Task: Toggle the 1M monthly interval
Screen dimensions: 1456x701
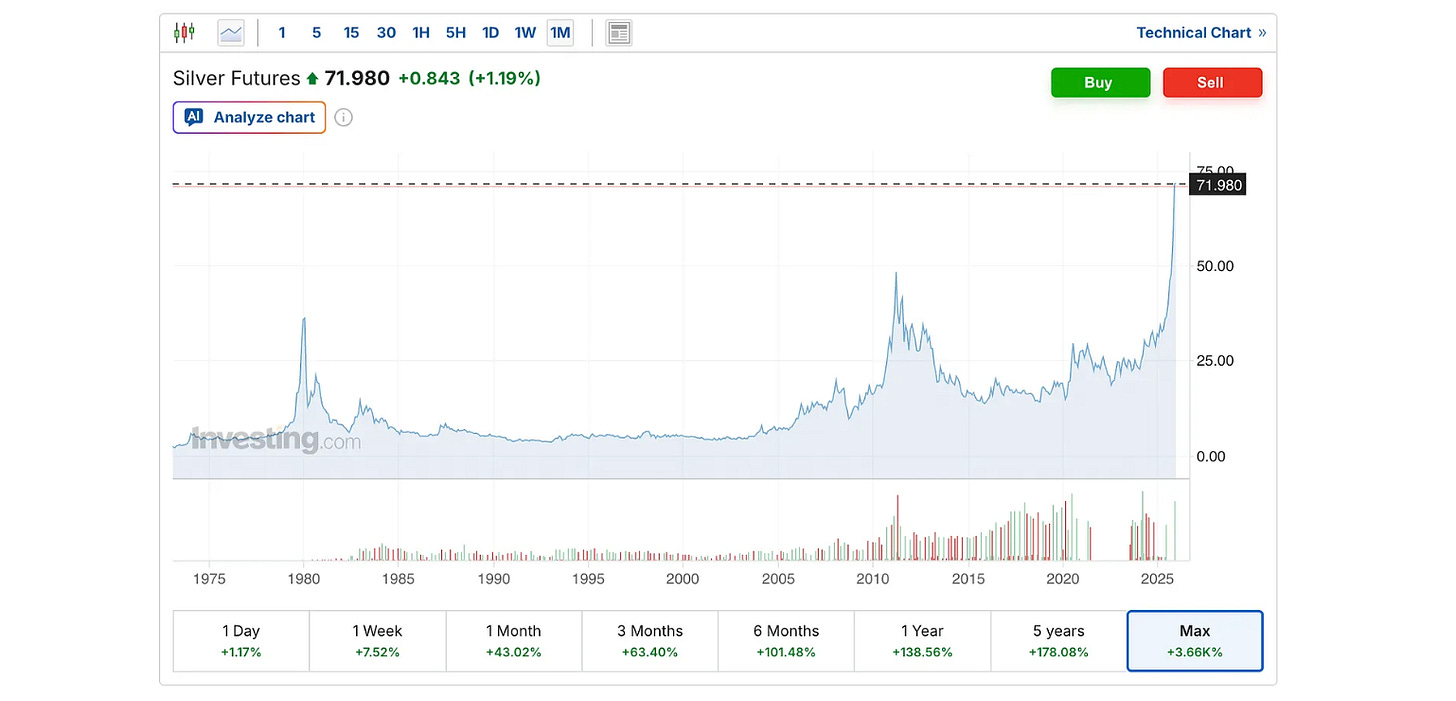Action: (560, 33)
